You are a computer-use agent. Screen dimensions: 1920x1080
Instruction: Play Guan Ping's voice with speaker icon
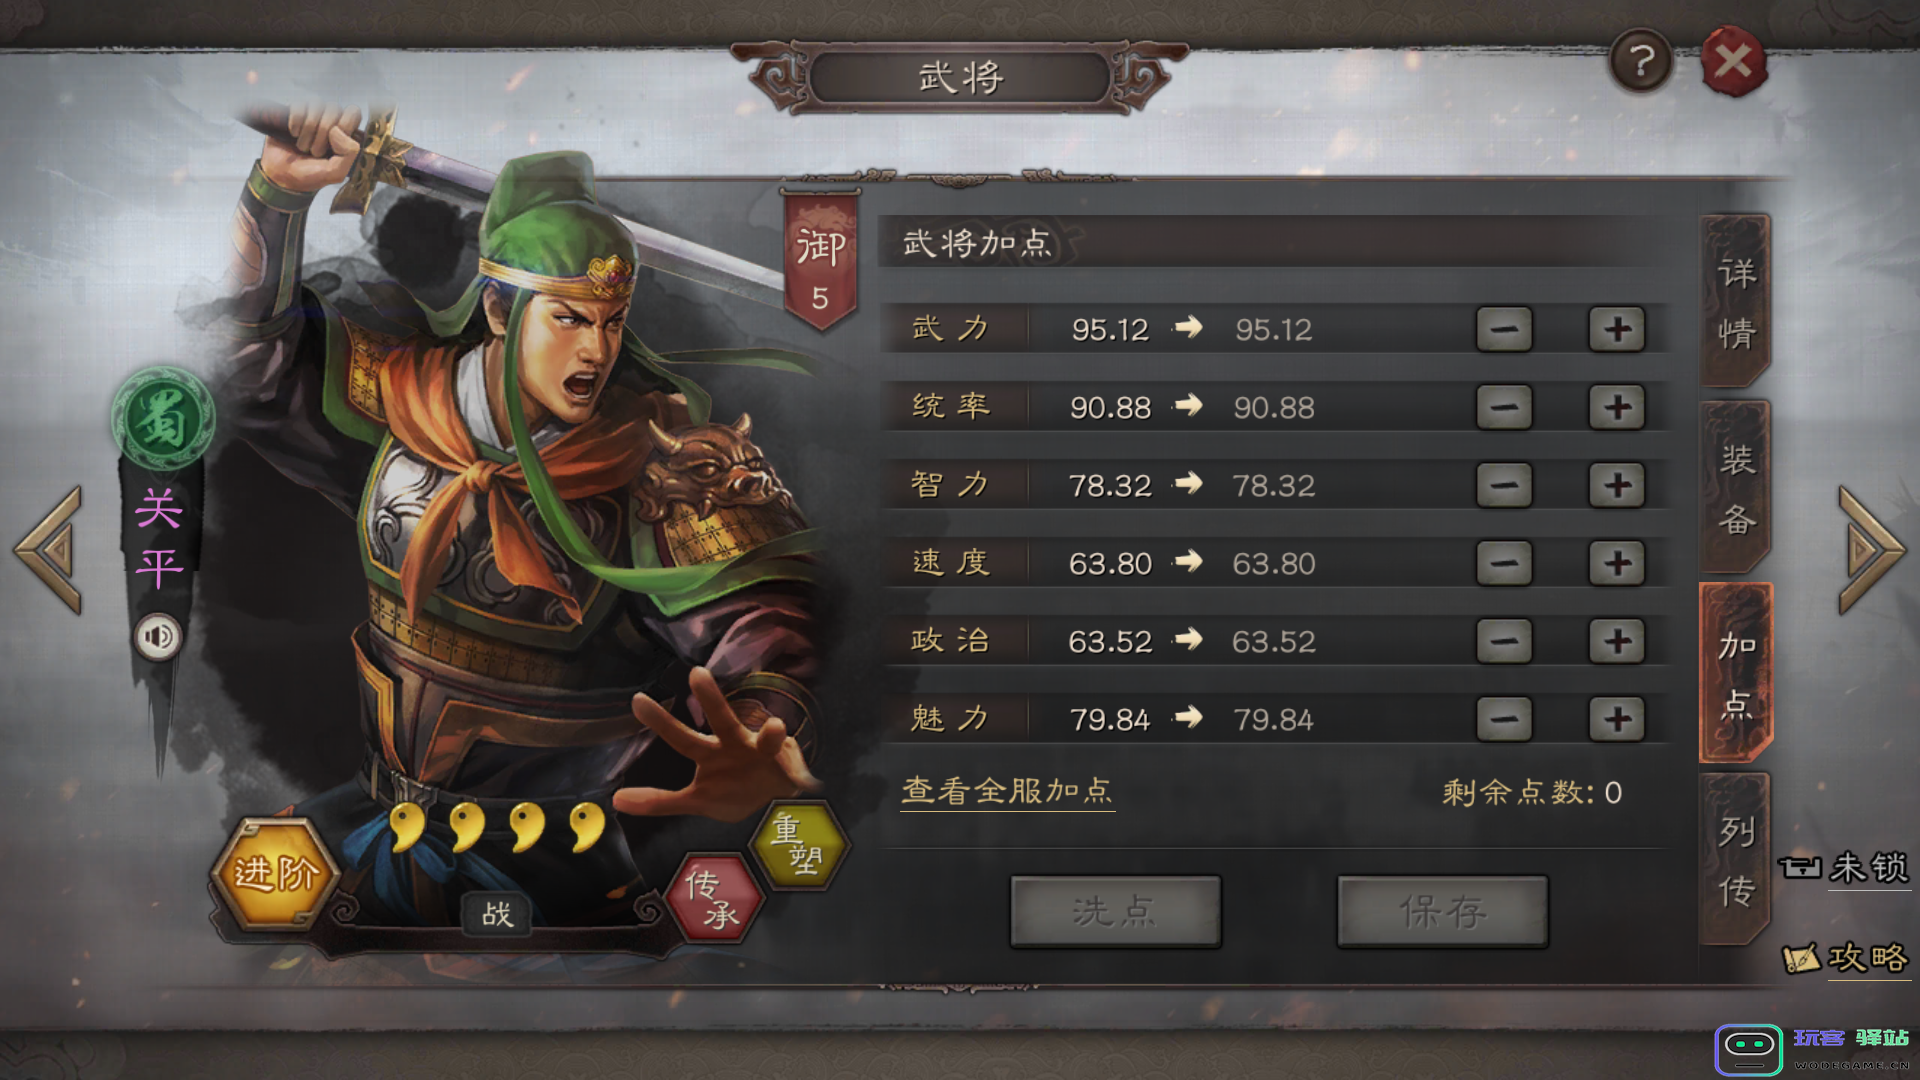[x=158, y=637]
